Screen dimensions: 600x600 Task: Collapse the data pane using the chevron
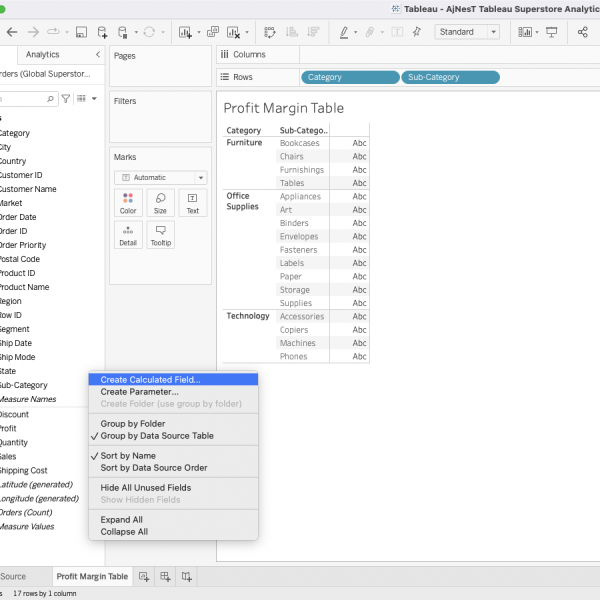(97, 54)
